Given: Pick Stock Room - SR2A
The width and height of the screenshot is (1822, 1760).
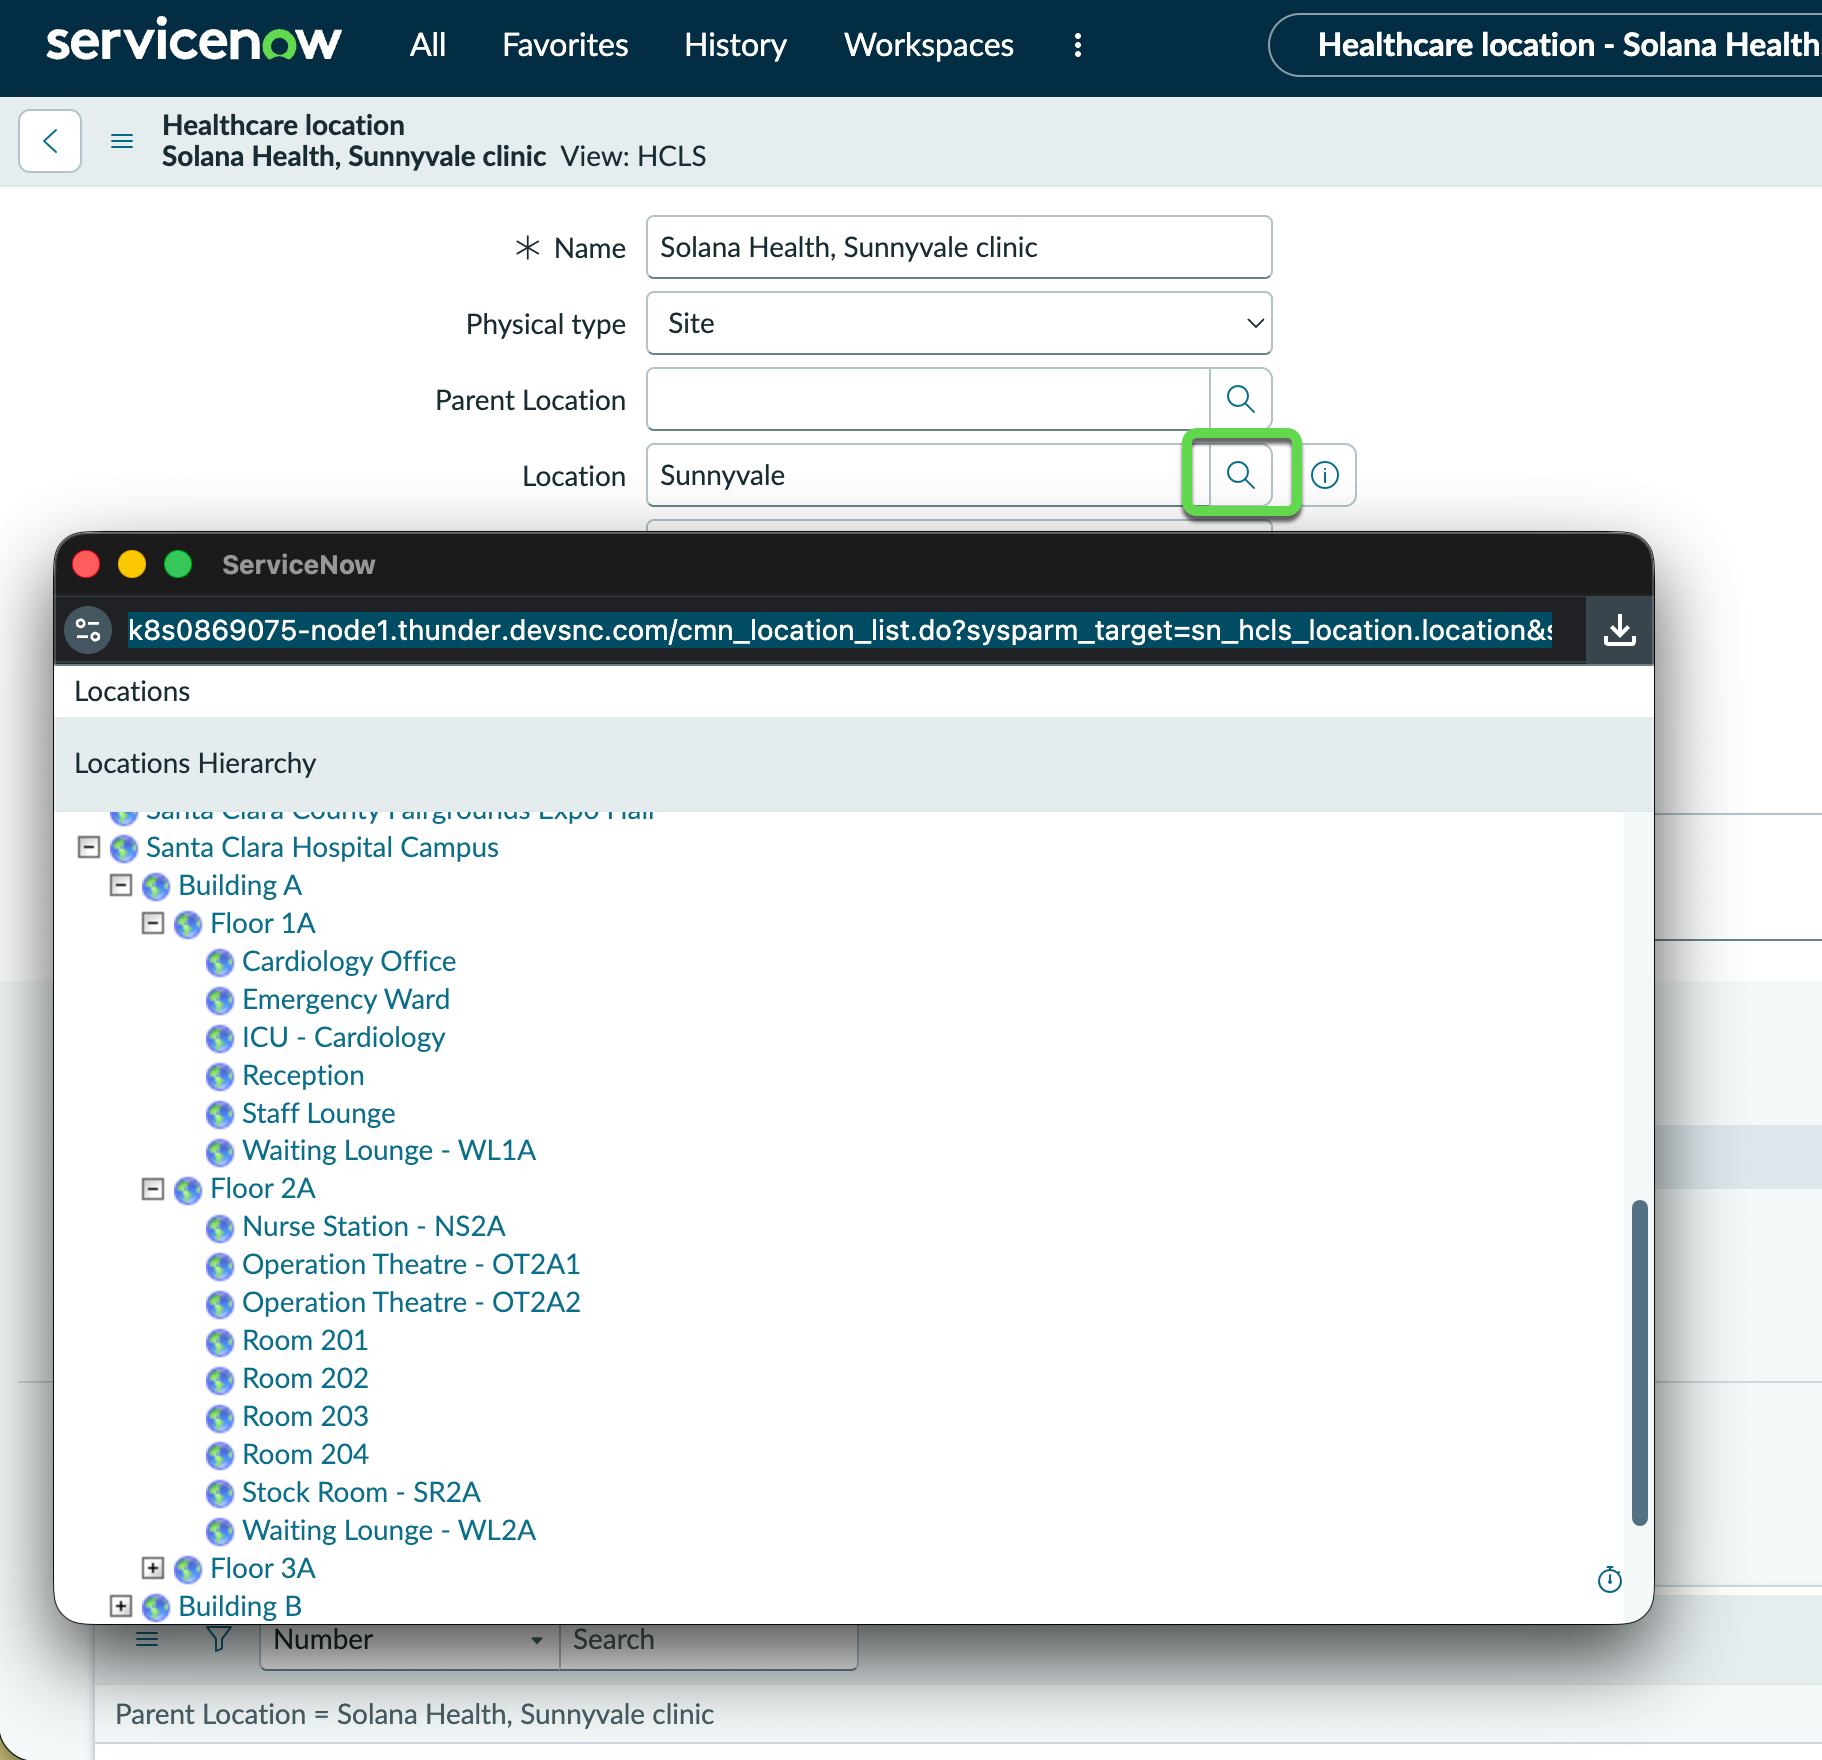Looking at the screenshot, I should click(x=361, y=1492).
